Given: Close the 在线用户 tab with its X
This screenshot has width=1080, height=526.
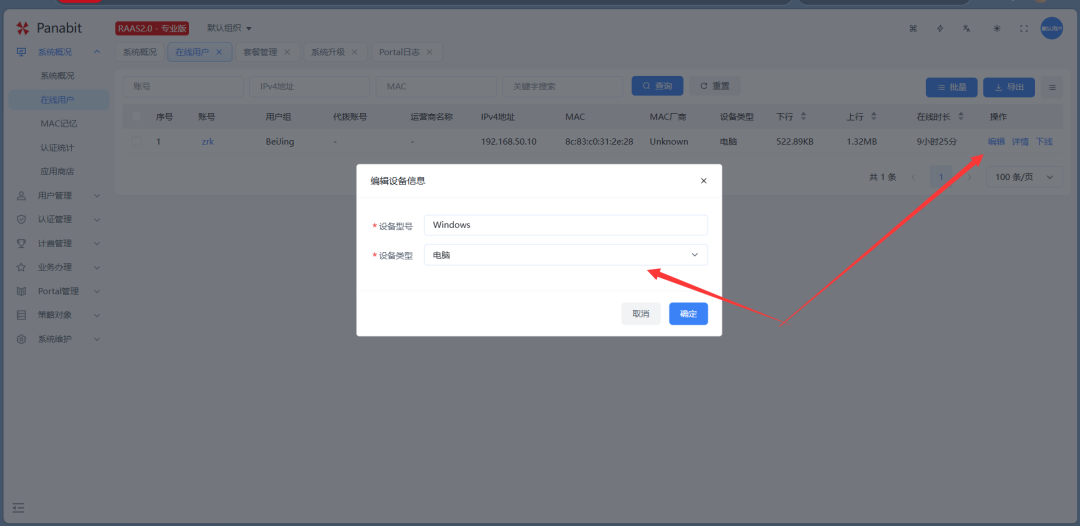Looking at the screenshot, I should click(219, 52).
